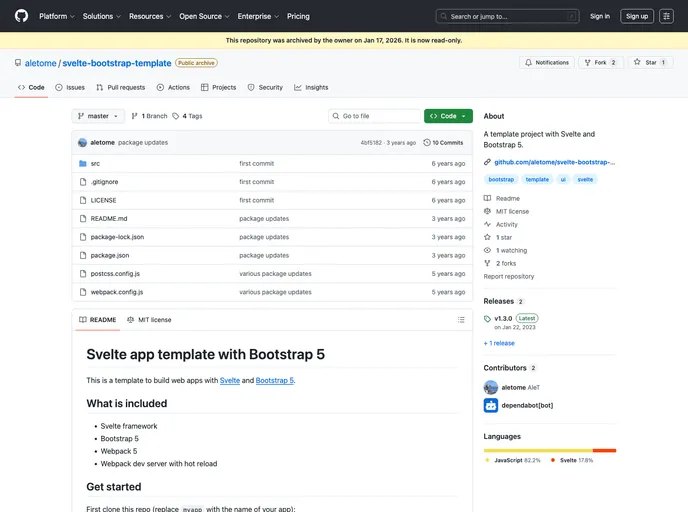This screenshot has width=688, height=512.
Task: Expand the Platform menu in header
Action: pos(56,16)
